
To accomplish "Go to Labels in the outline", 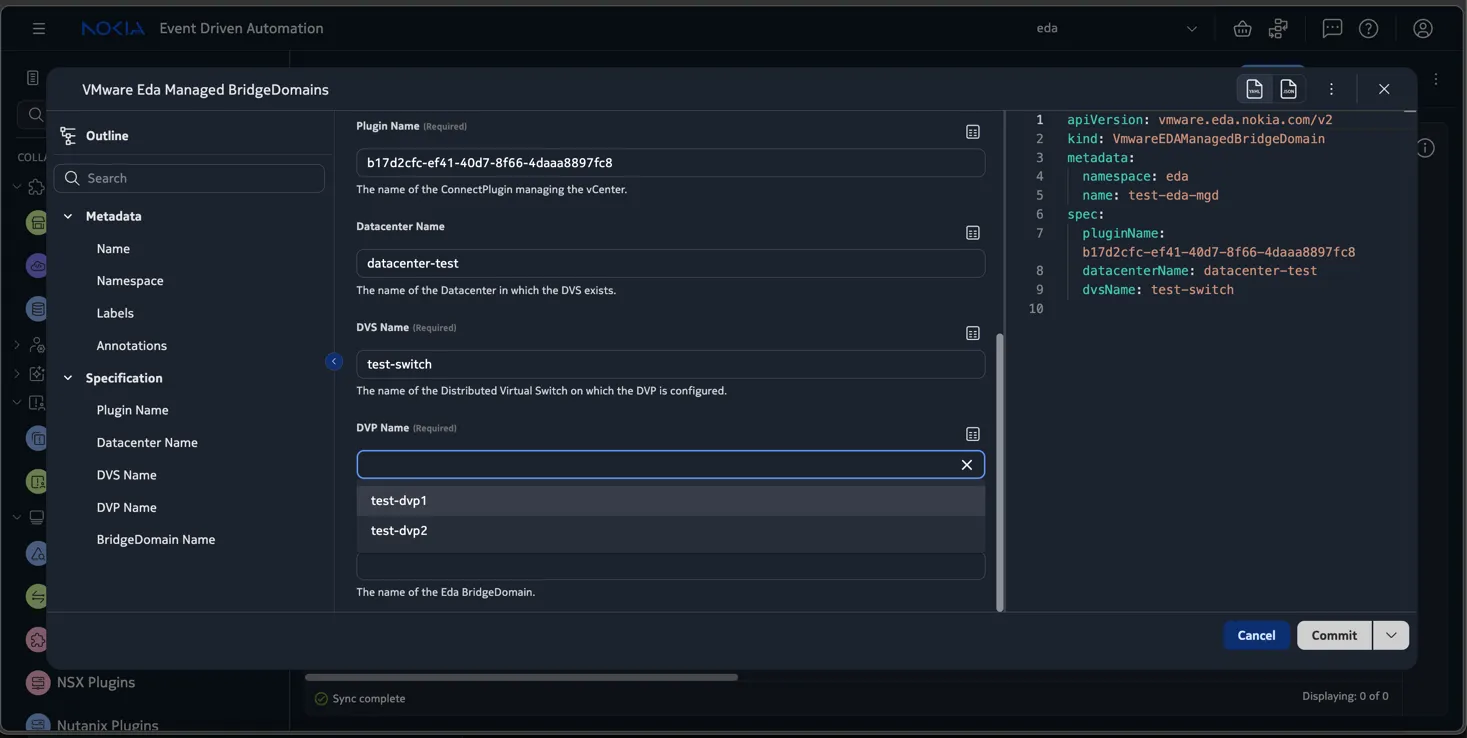I will coord(115,313).
